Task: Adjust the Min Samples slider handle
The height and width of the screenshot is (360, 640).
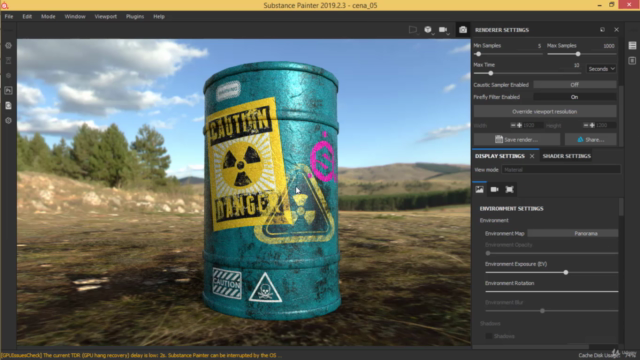Action: tap(478, 54)
